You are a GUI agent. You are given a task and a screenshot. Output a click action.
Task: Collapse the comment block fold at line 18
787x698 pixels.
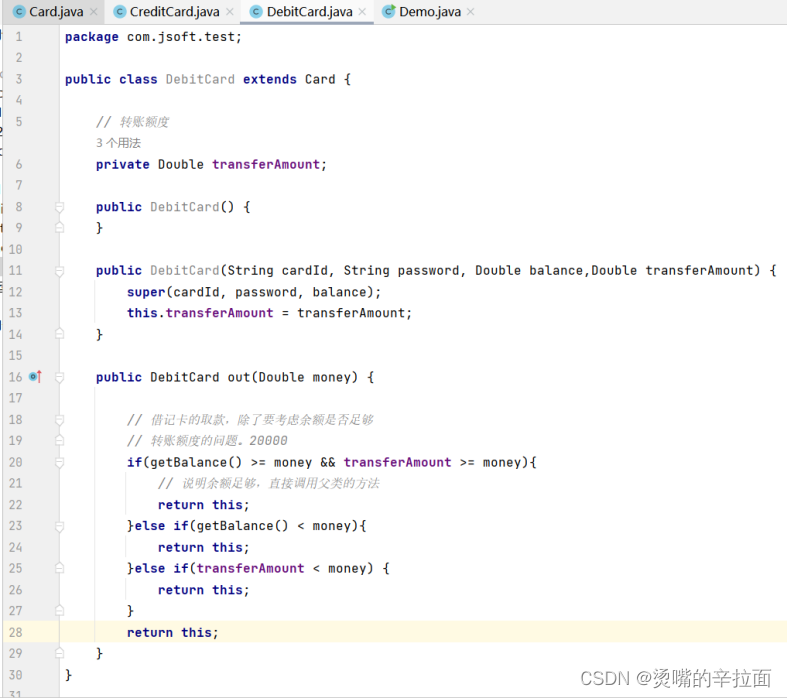59,420
